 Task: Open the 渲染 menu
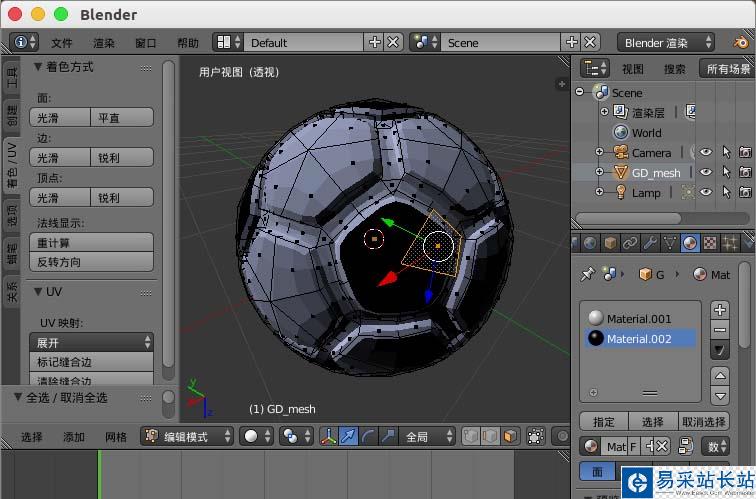[104, 43]
